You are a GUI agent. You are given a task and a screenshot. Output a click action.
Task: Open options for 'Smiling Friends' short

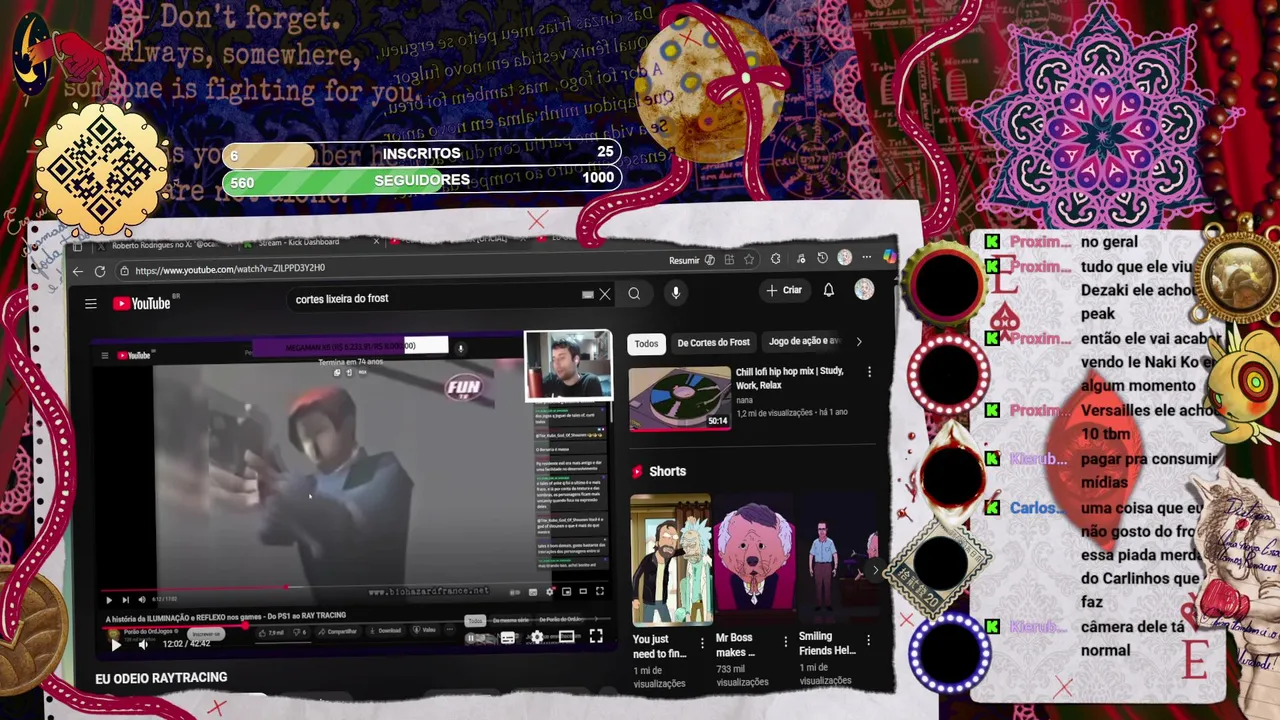click(x=868, y=640)
